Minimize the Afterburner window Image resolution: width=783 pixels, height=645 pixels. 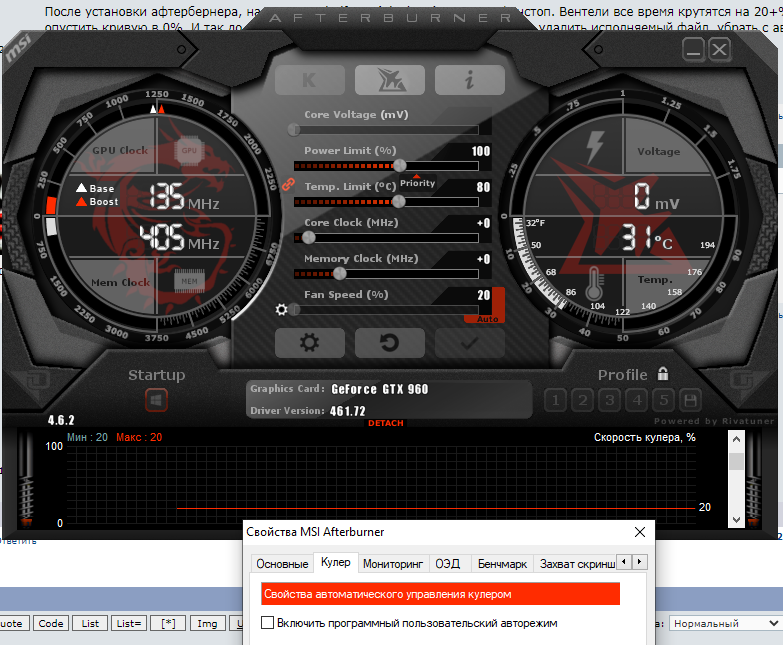[693, 49]
